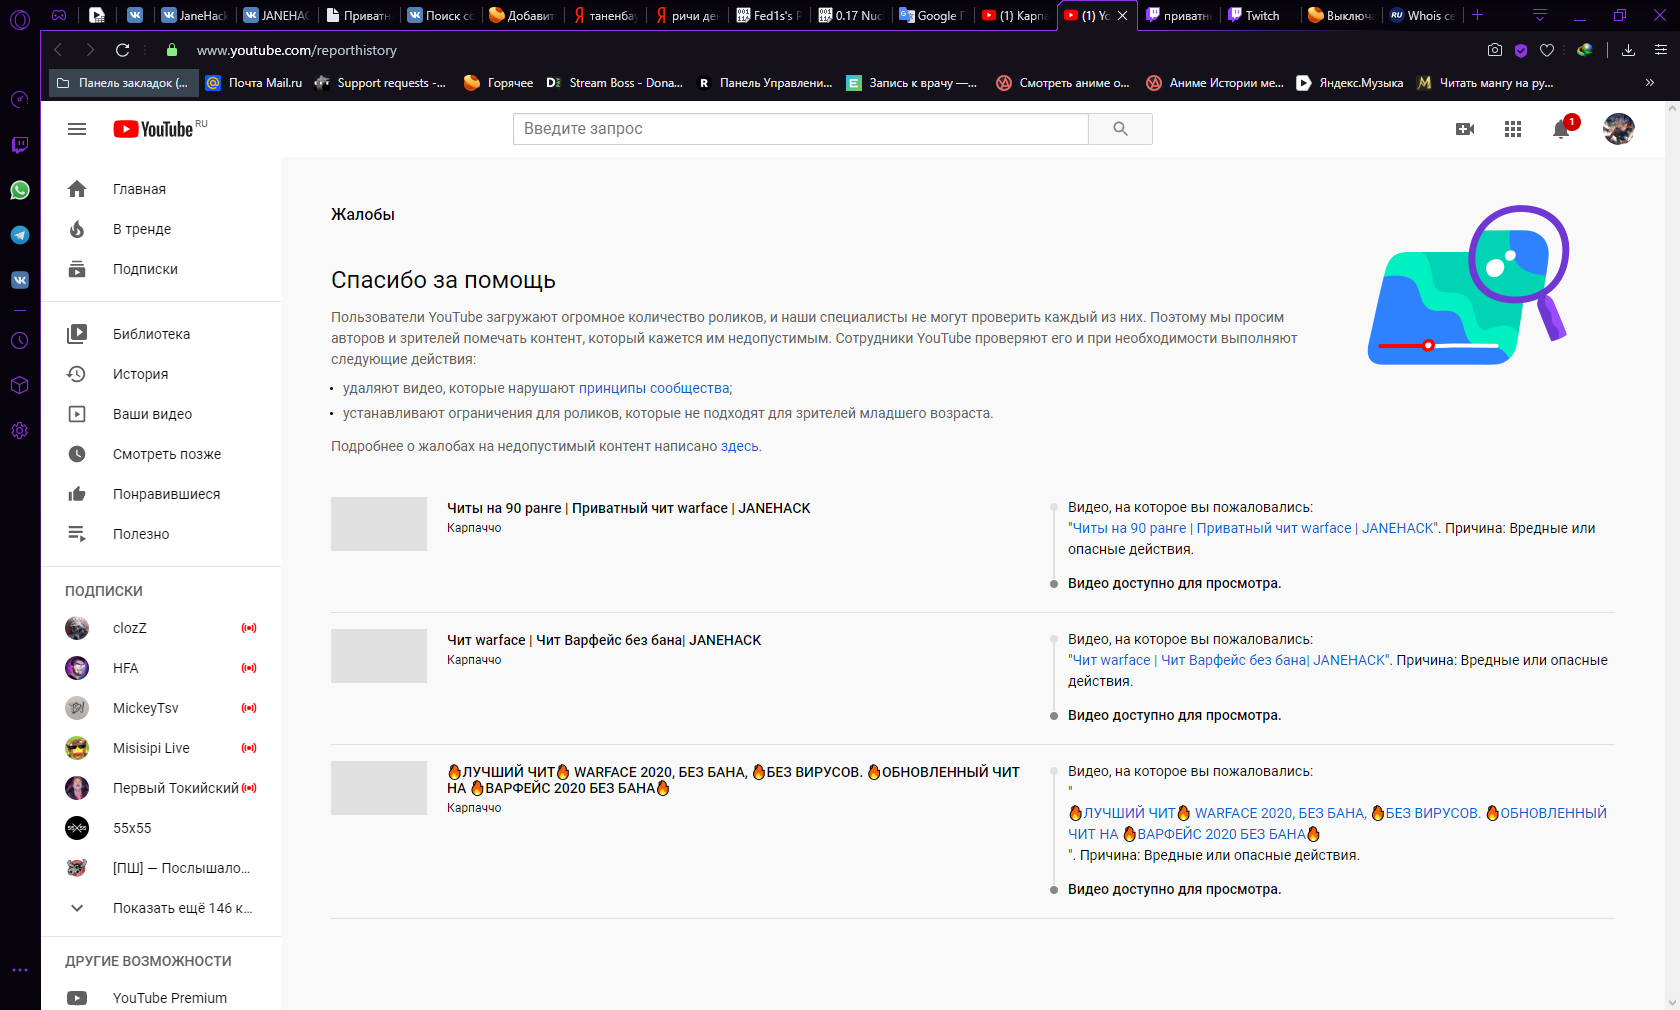Open Opera easy setup menu
The width and height of the screenshot is (1680, 1010).
1660,50
